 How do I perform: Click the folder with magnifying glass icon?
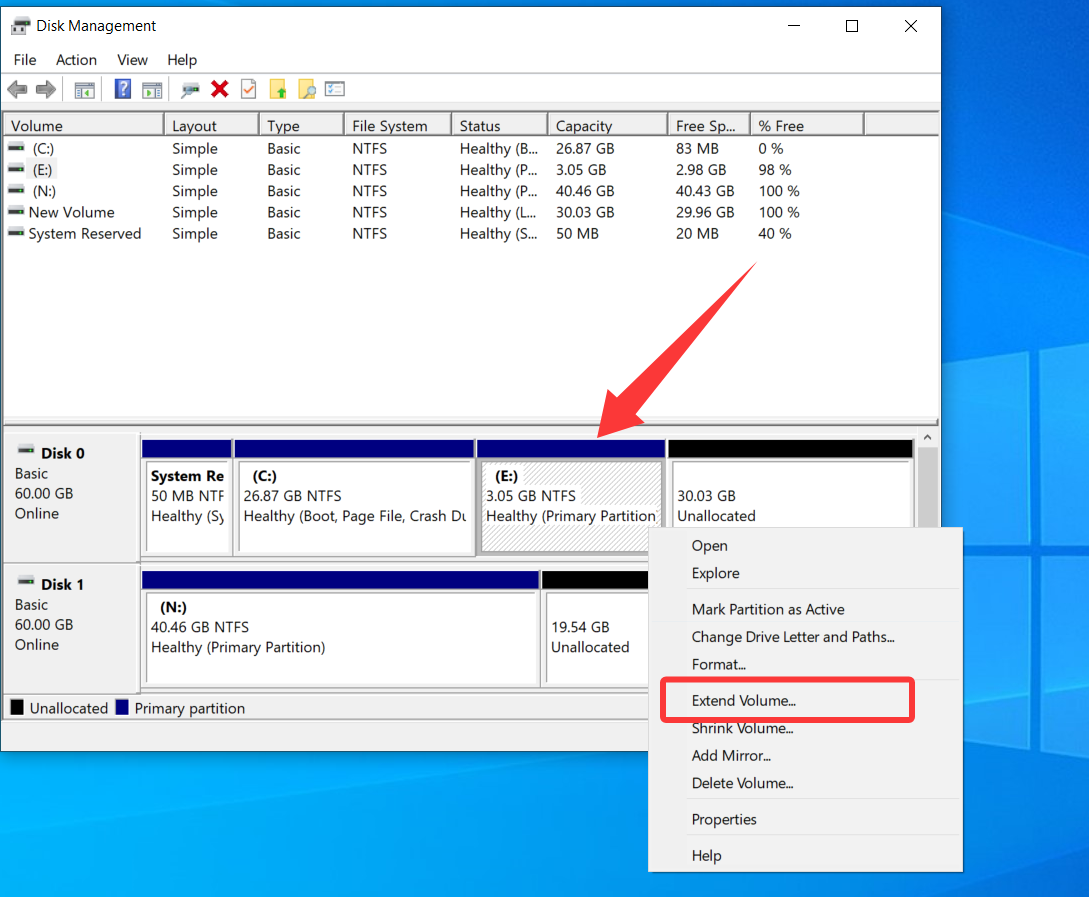pyautogui.click(x=306, y=89)
